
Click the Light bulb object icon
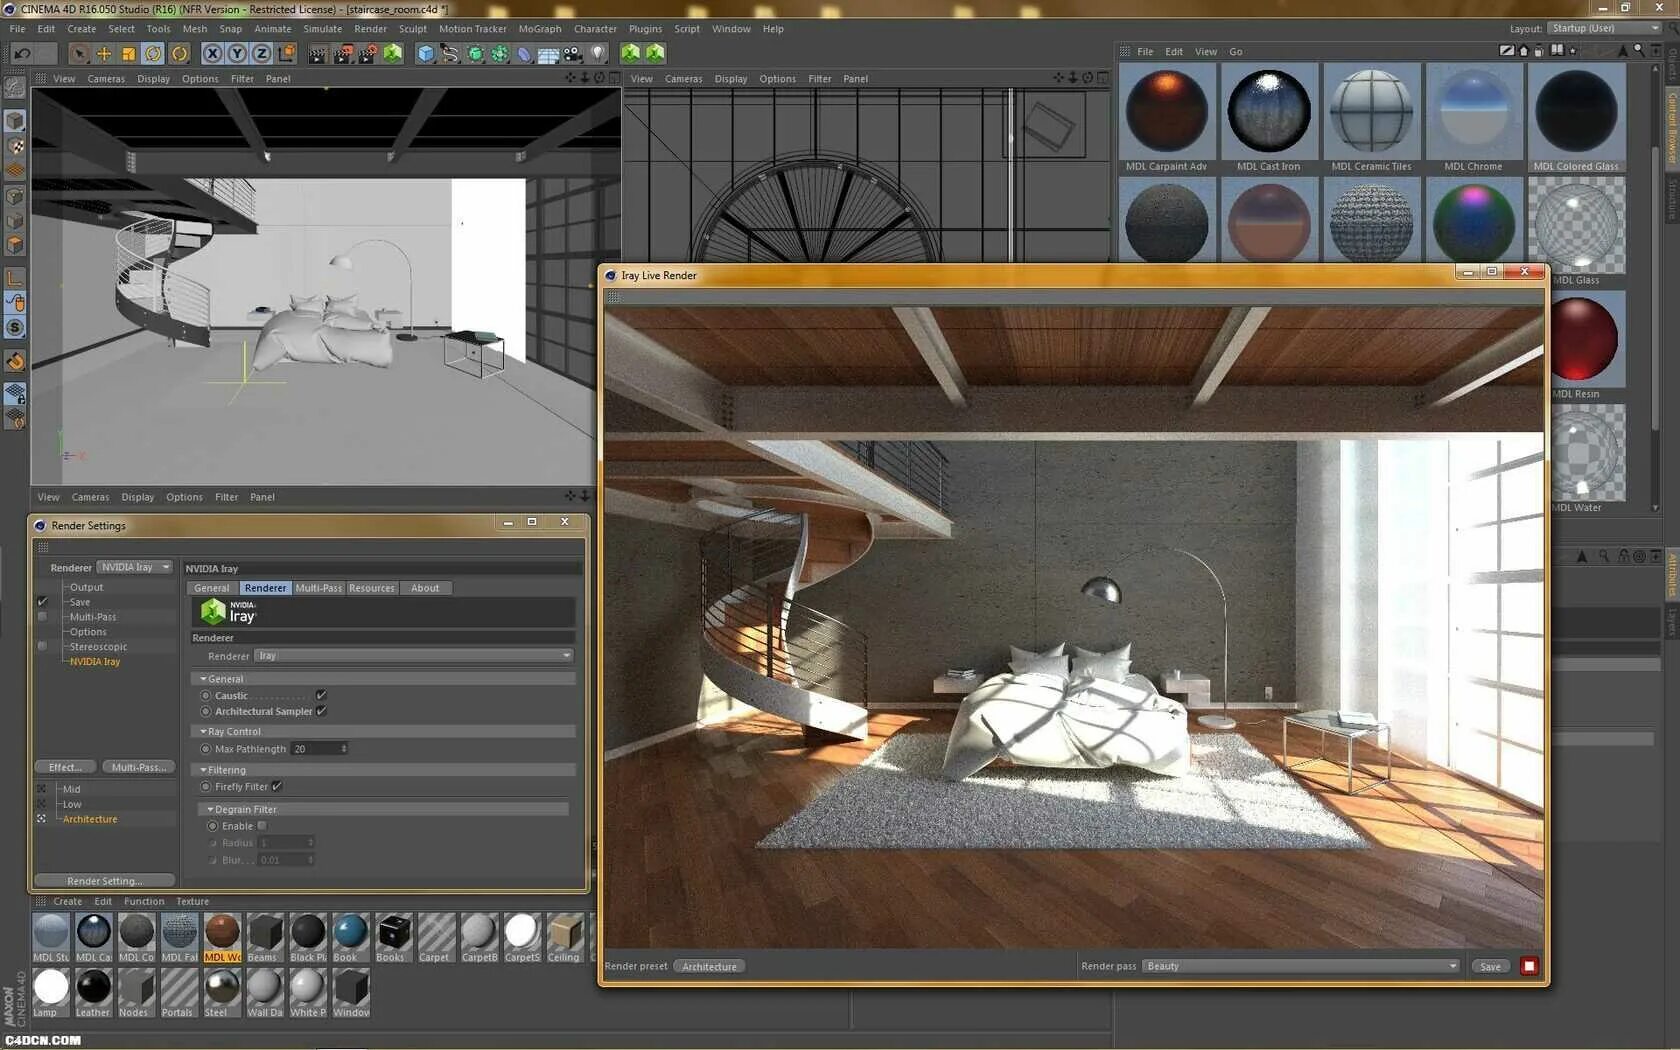click(598, 54)
